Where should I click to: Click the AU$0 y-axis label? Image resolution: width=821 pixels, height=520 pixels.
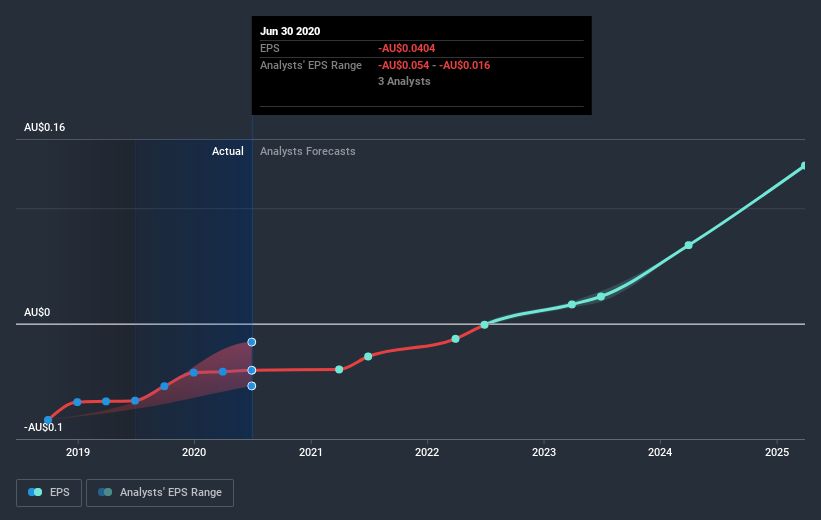click(x=37, y=312)
